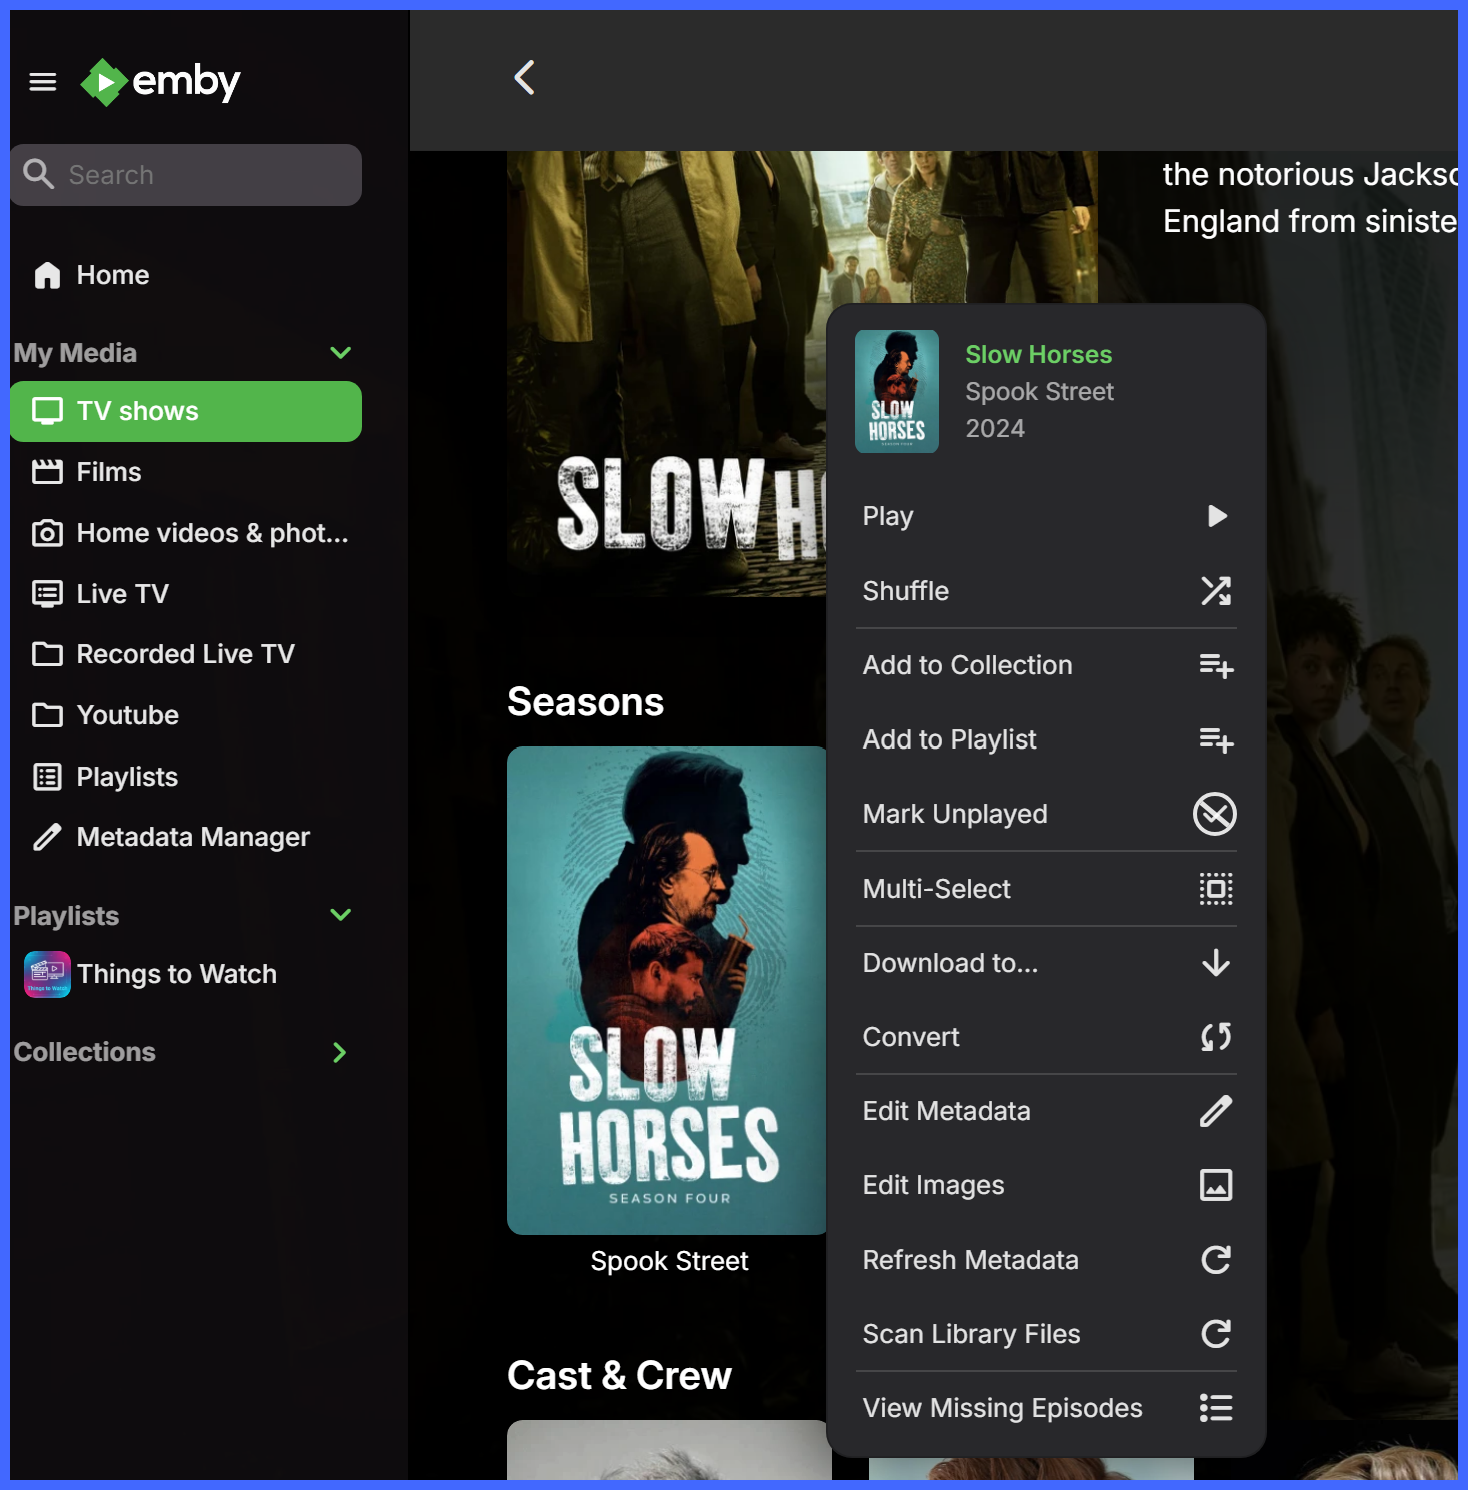Click the Playlists list icon
1468x1490 pixels.
[47, 777]
